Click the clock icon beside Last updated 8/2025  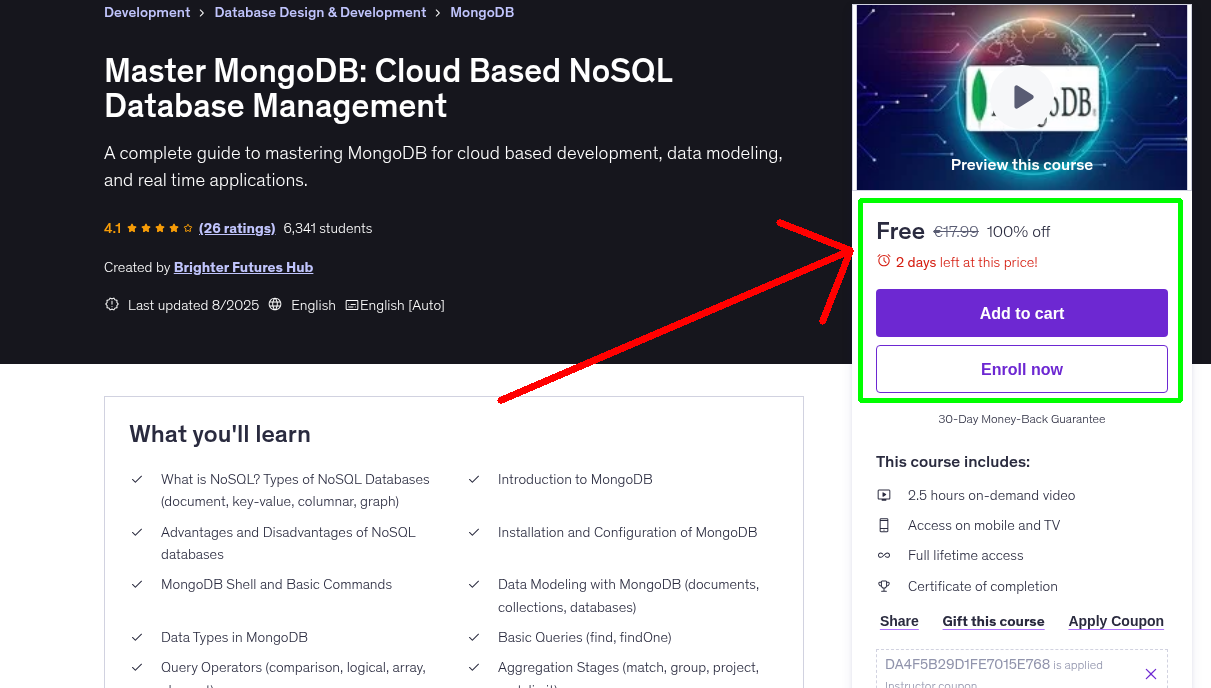coord(111,304)
